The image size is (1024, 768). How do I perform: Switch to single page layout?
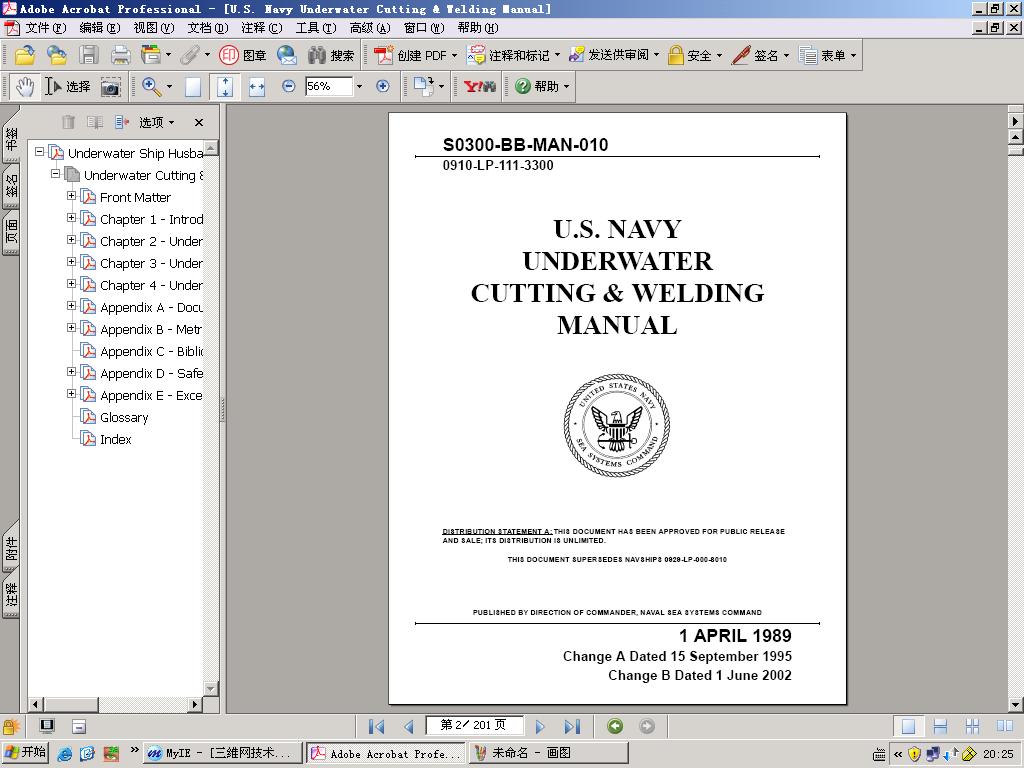point(908,726)
